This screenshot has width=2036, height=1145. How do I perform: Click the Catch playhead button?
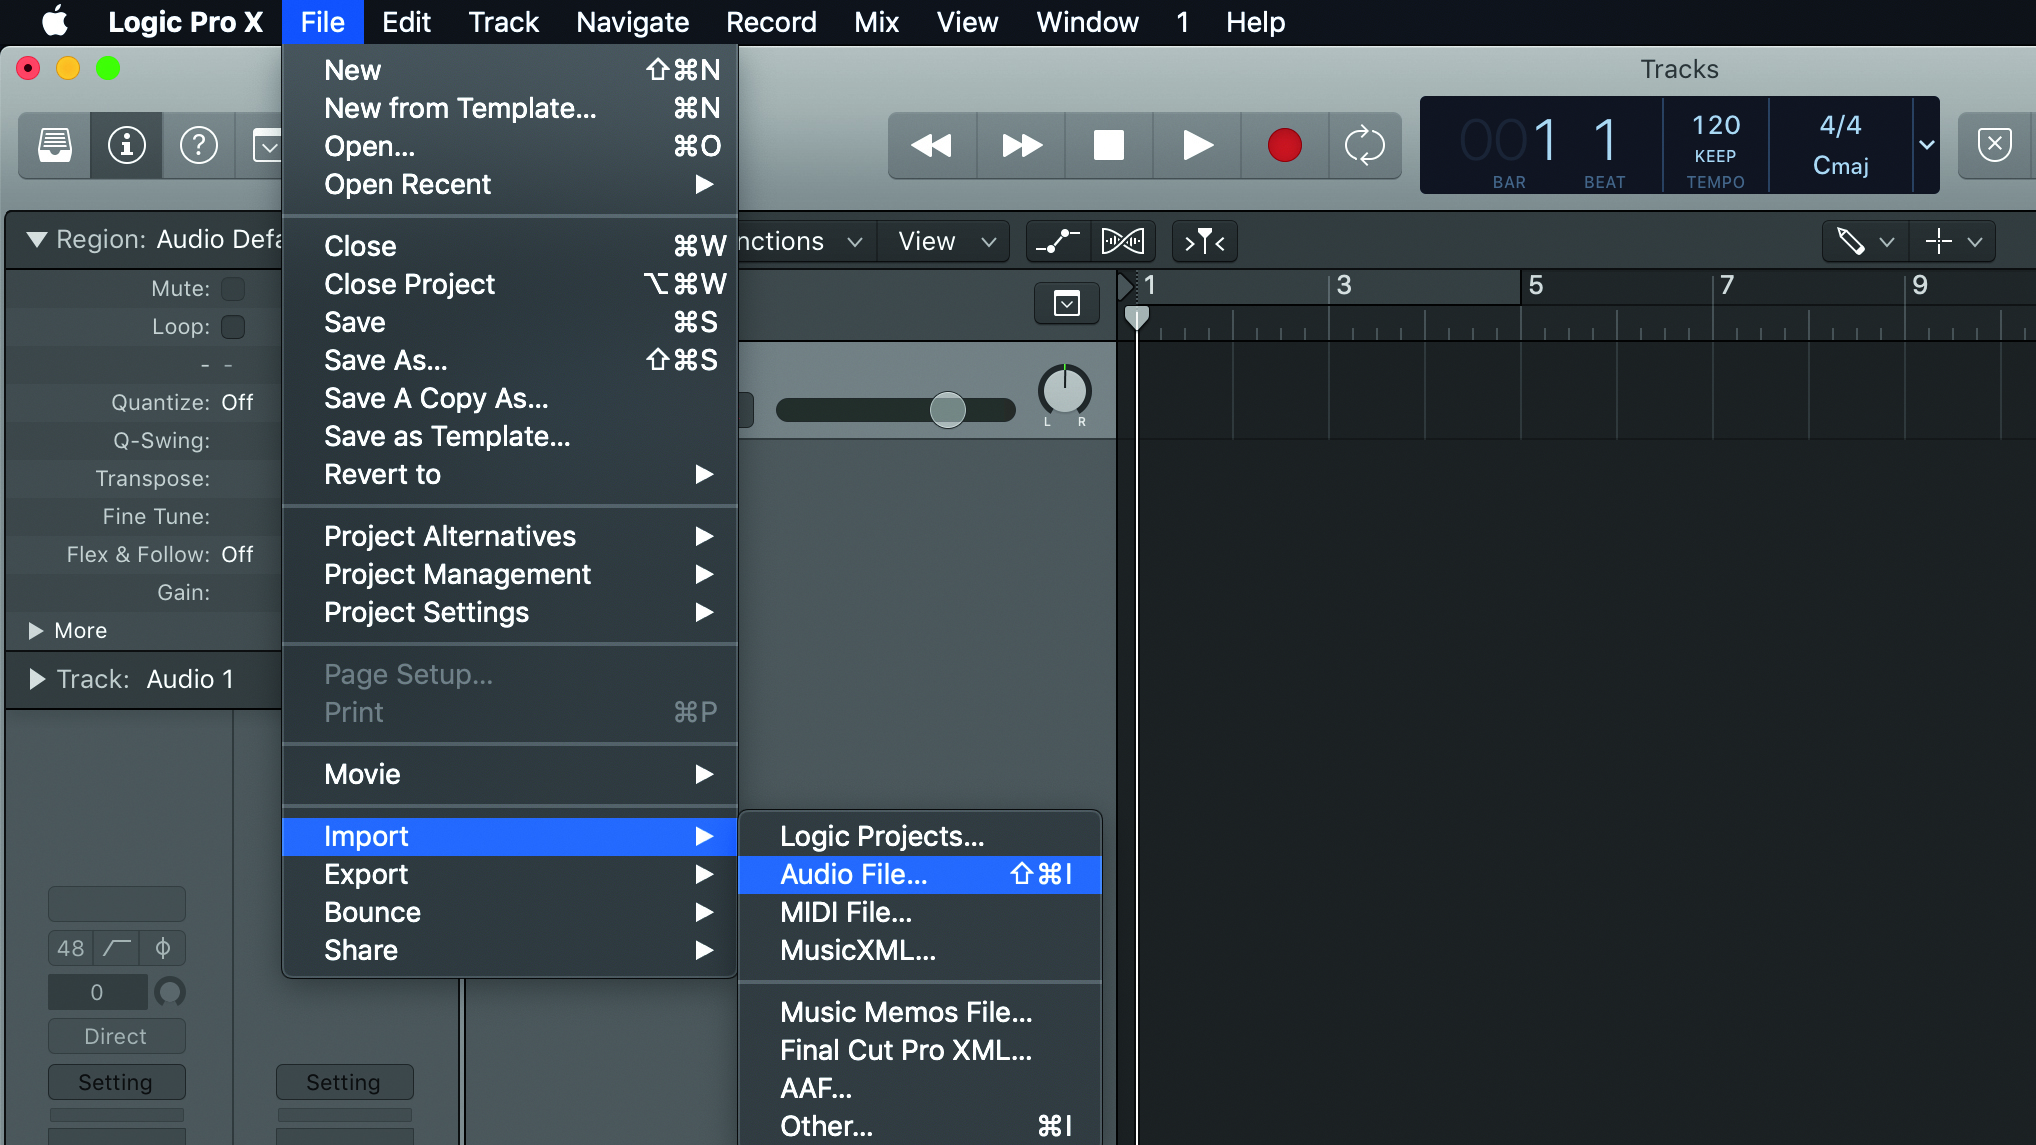[1204, 241]
